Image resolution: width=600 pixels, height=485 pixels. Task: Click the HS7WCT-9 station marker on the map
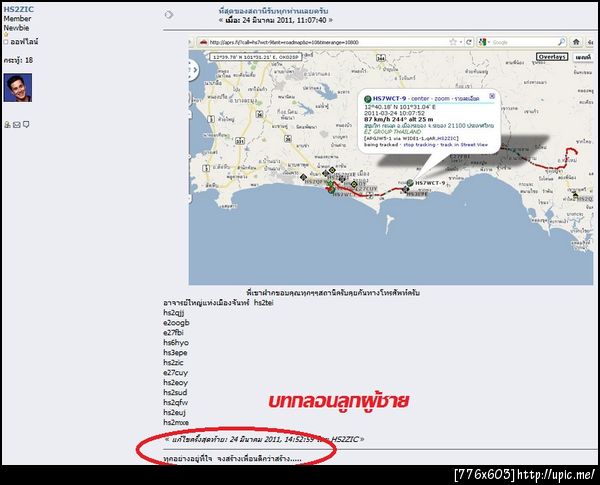click(410, 183)
